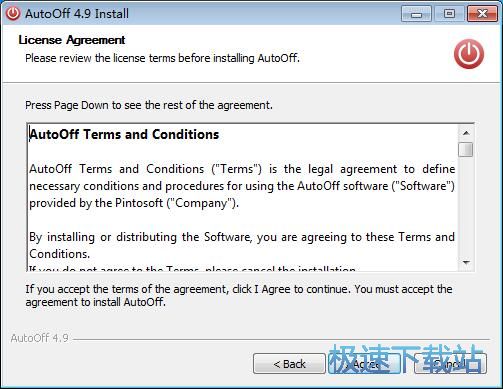Image resolution: width=503 pixels, height=389 pixels.
Task: Click the 'Press Page Down' instruction text
Action: [x=149, y=105]
